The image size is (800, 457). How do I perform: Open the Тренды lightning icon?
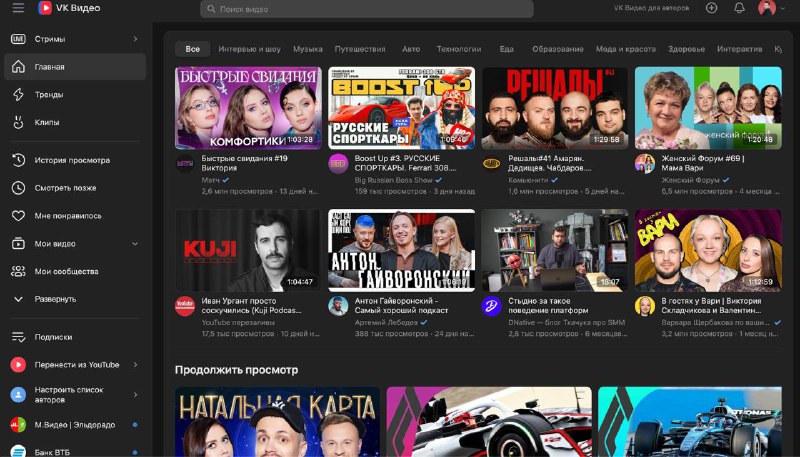tap(18, 94)
